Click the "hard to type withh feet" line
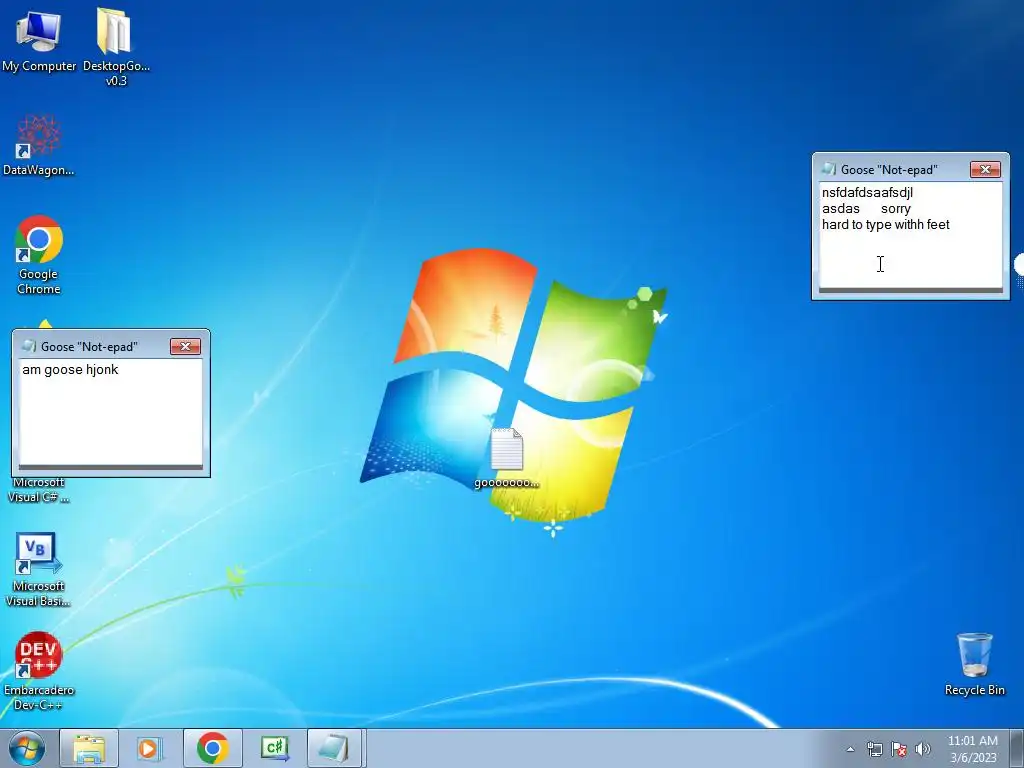The image size is (1024, 768). (886, 225)
